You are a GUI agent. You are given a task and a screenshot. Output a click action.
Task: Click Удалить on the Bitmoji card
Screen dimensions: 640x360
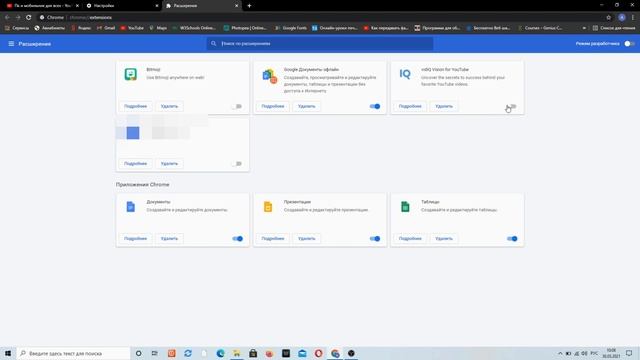pos(169,107)
